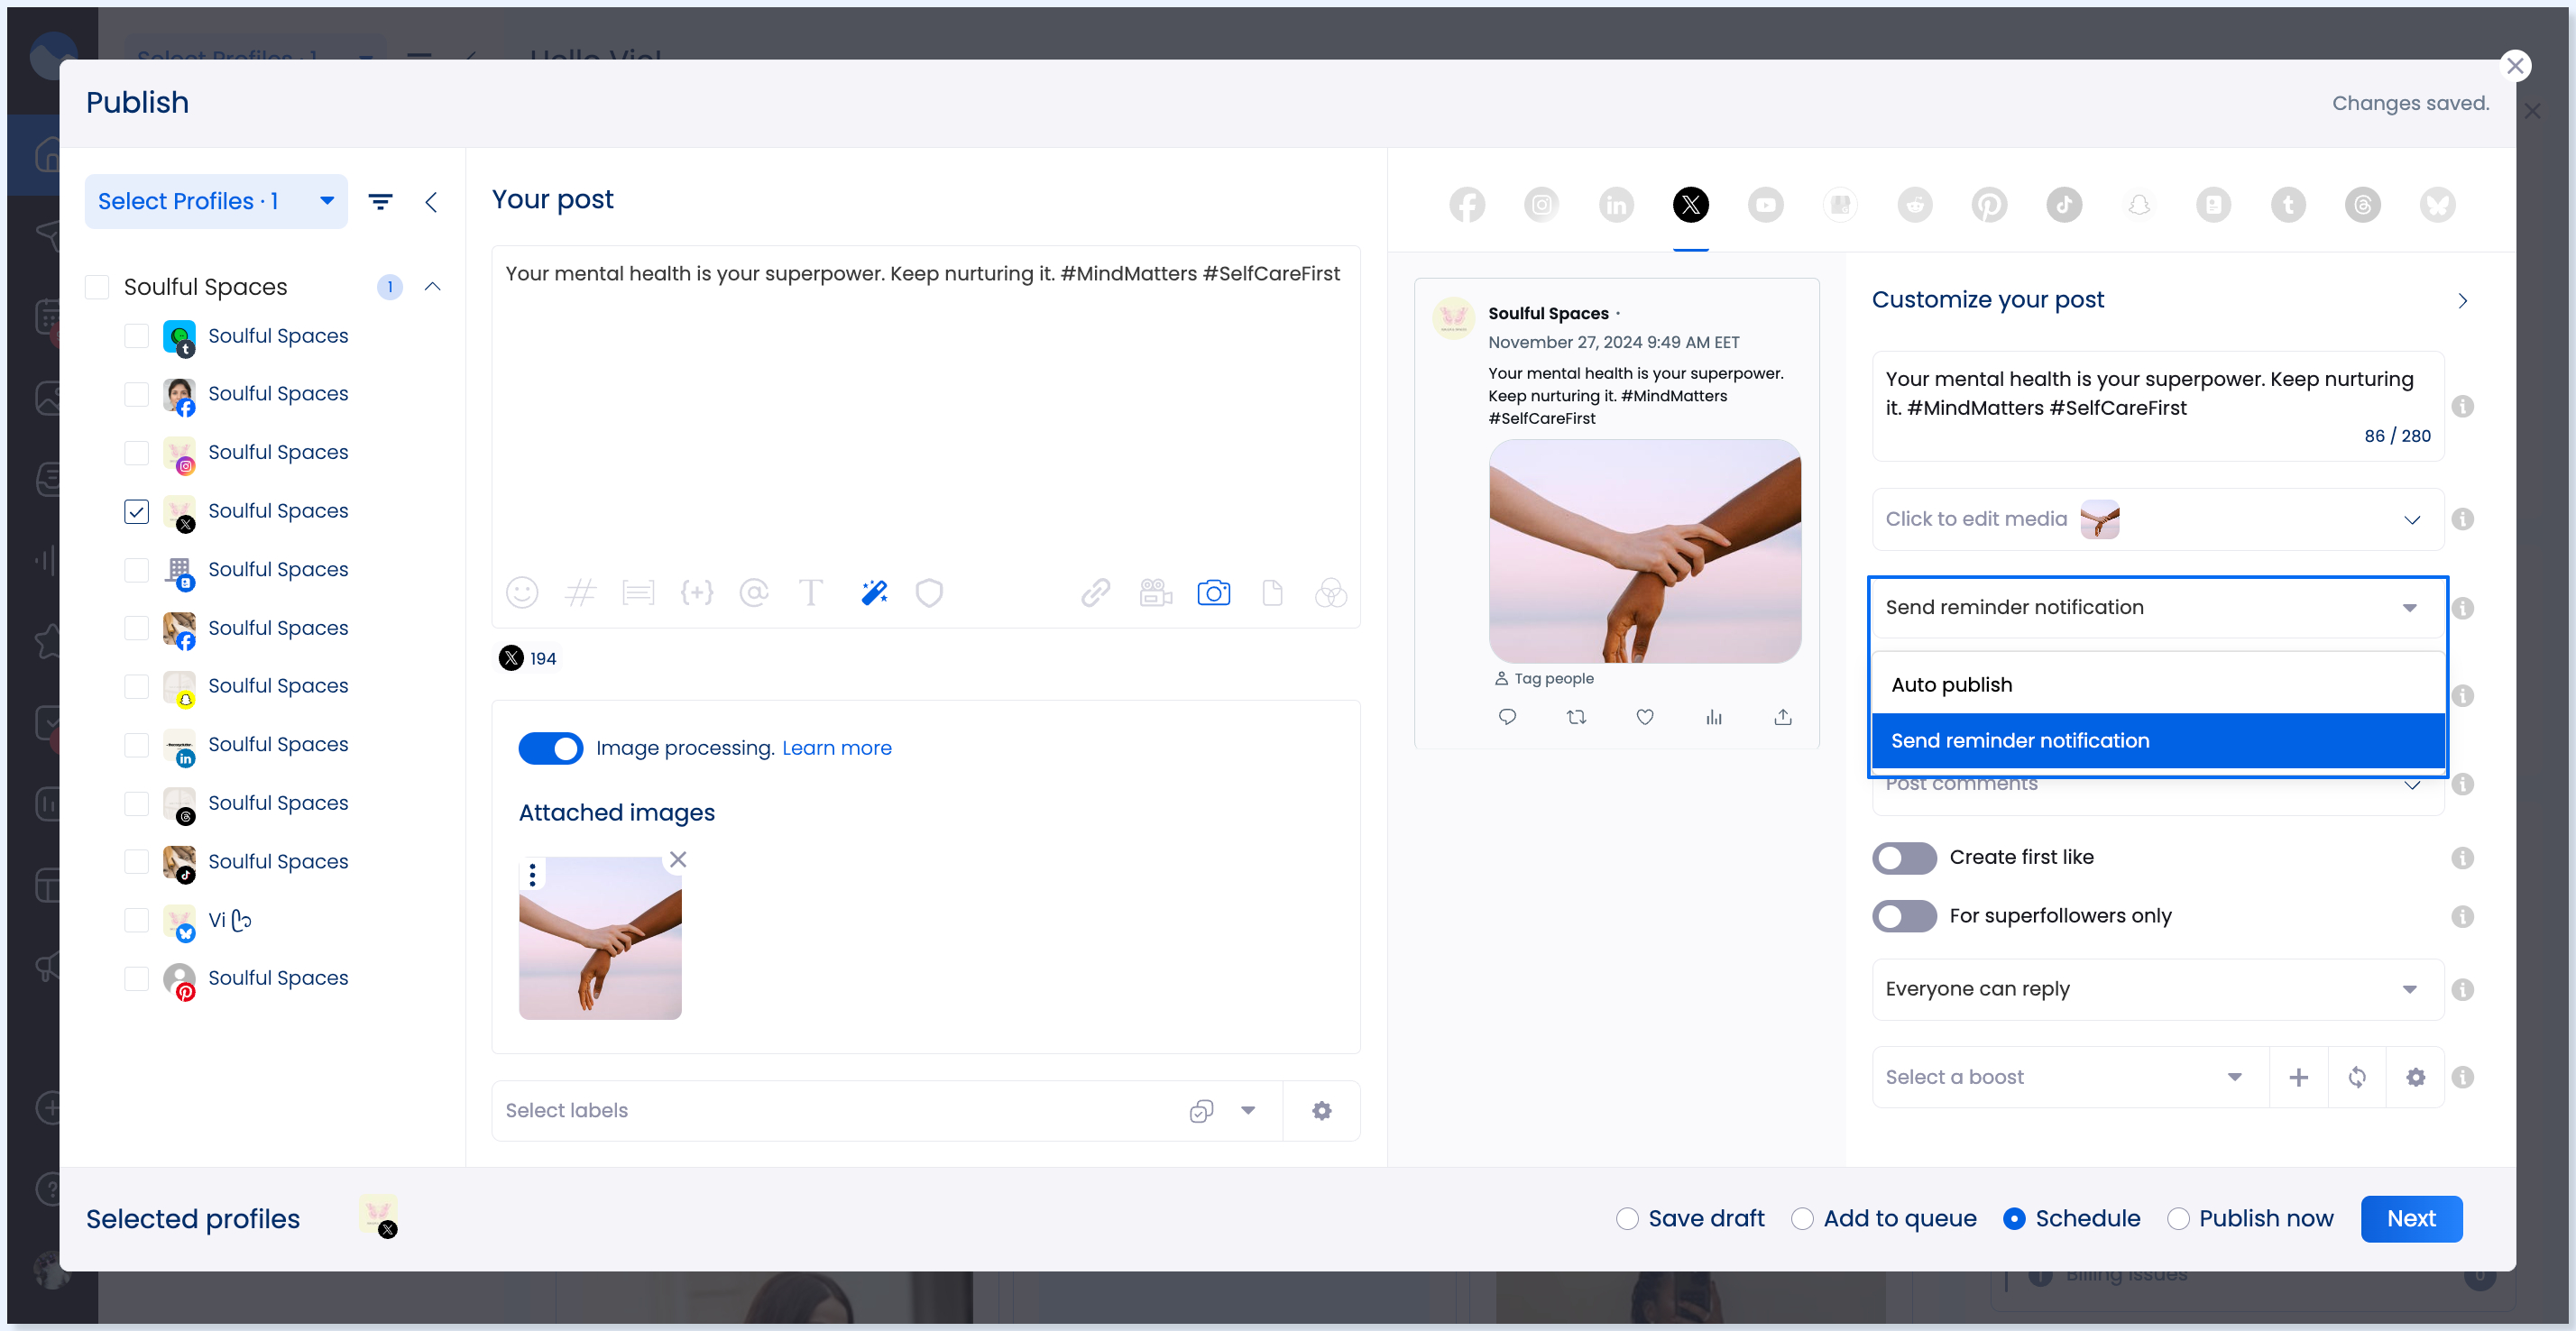Open text formatting T icon
The width and height of the screenshot is (2576, 1331).
tap(811, 593)
